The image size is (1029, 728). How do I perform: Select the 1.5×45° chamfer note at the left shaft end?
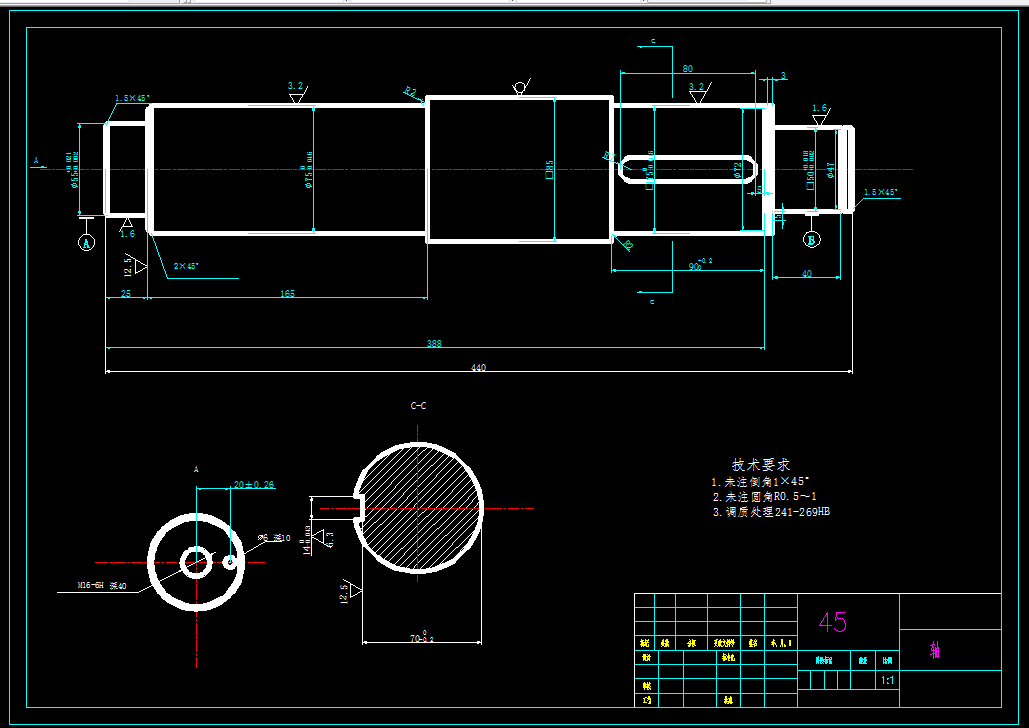(x=132, y=98)
